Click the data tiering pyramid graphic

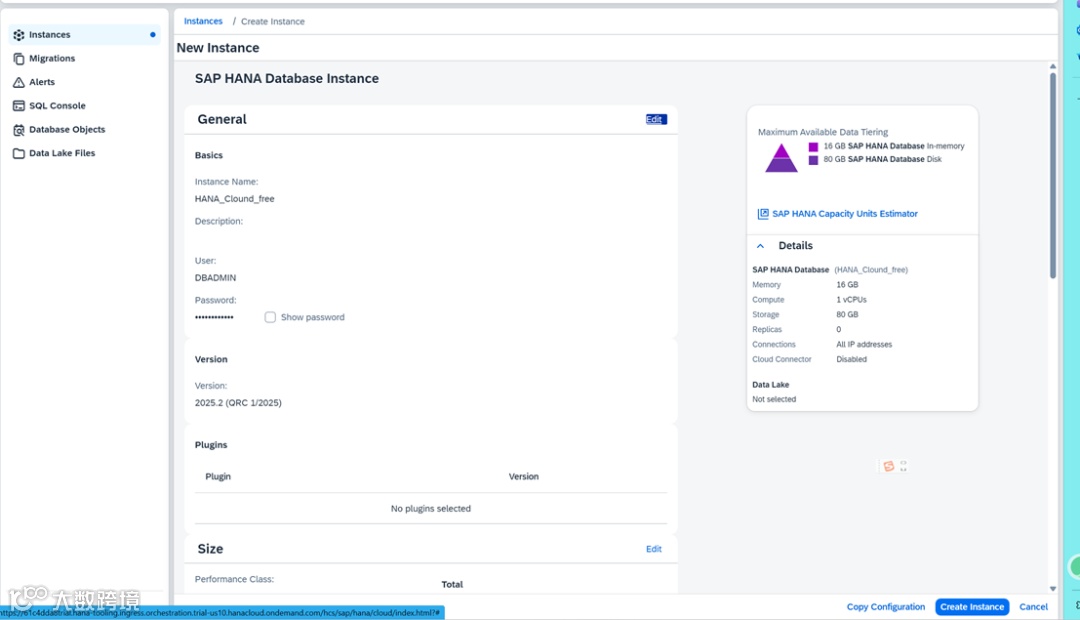pyautogui.click(x=781, y=158)
